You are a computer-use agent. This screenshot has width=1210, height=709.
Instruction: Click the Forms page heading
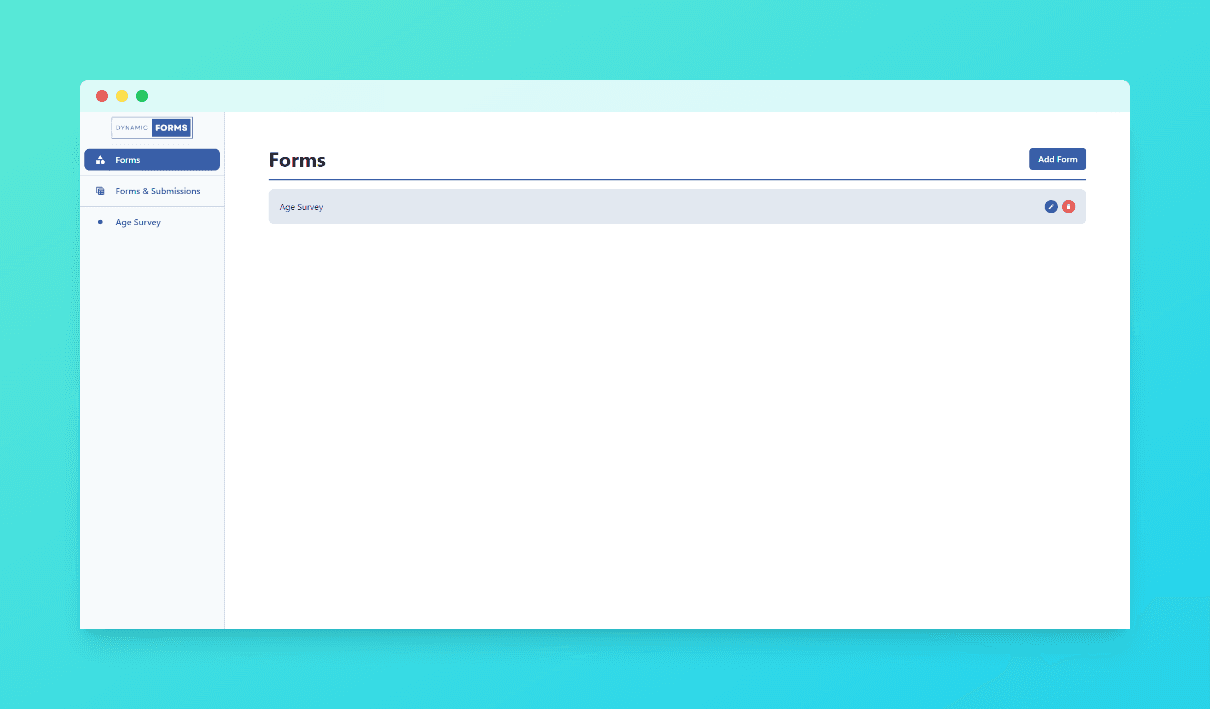pyautogui.click(x=296, y=160)
